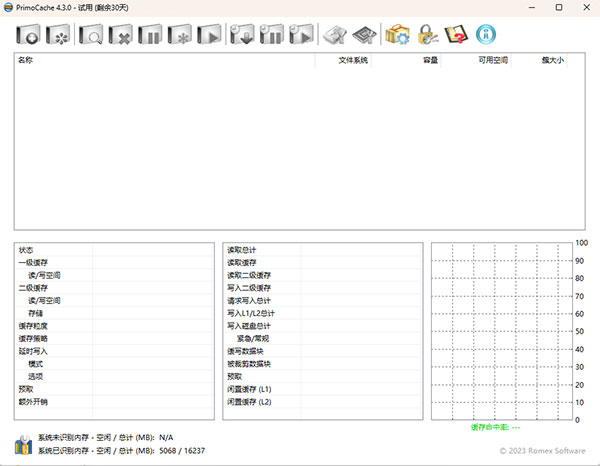
Task: Select the 缓存粒度 row
Action: (114, 326)
